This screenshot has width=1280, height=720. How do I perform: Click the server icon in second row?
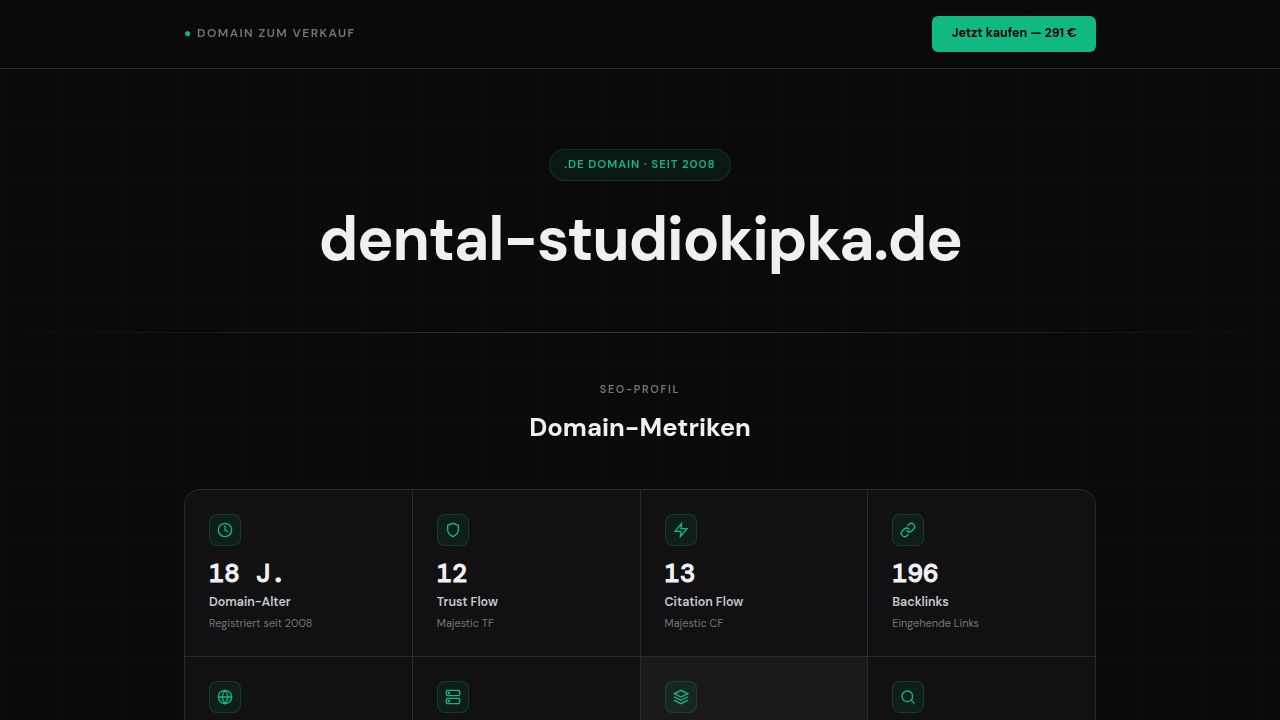[x=453, y=697]
